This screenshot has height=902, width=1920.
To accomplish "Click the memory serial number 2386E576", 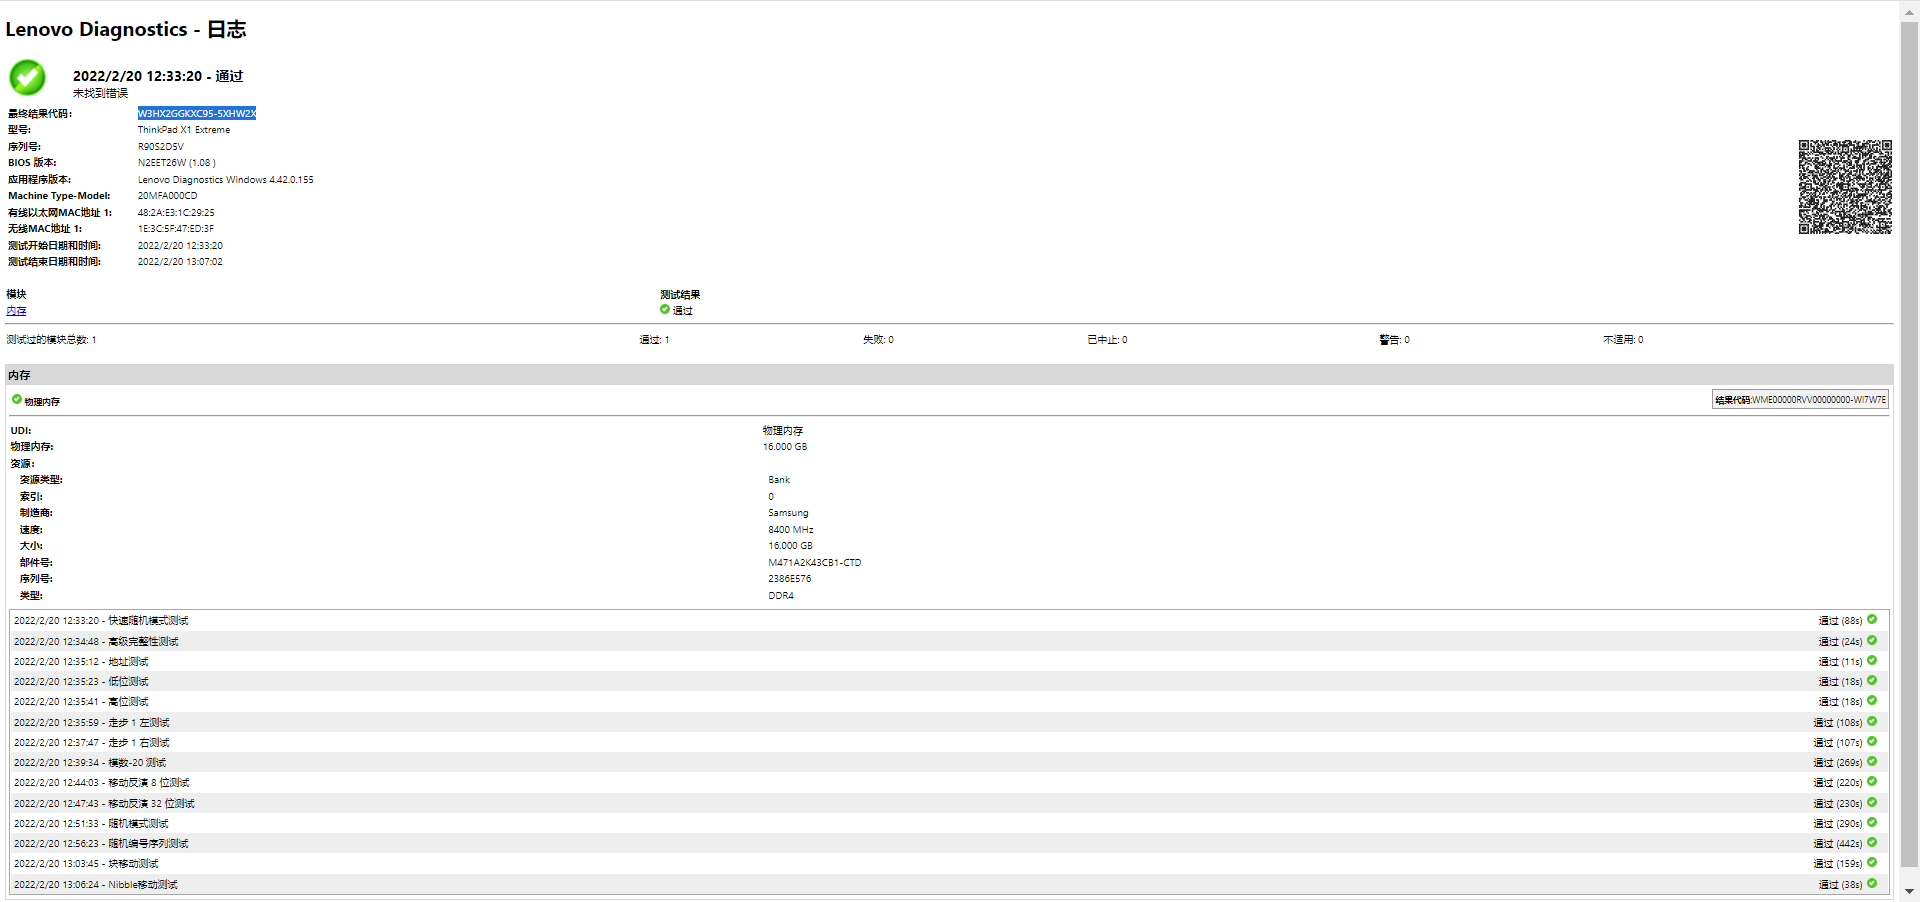I will [790, 579].
